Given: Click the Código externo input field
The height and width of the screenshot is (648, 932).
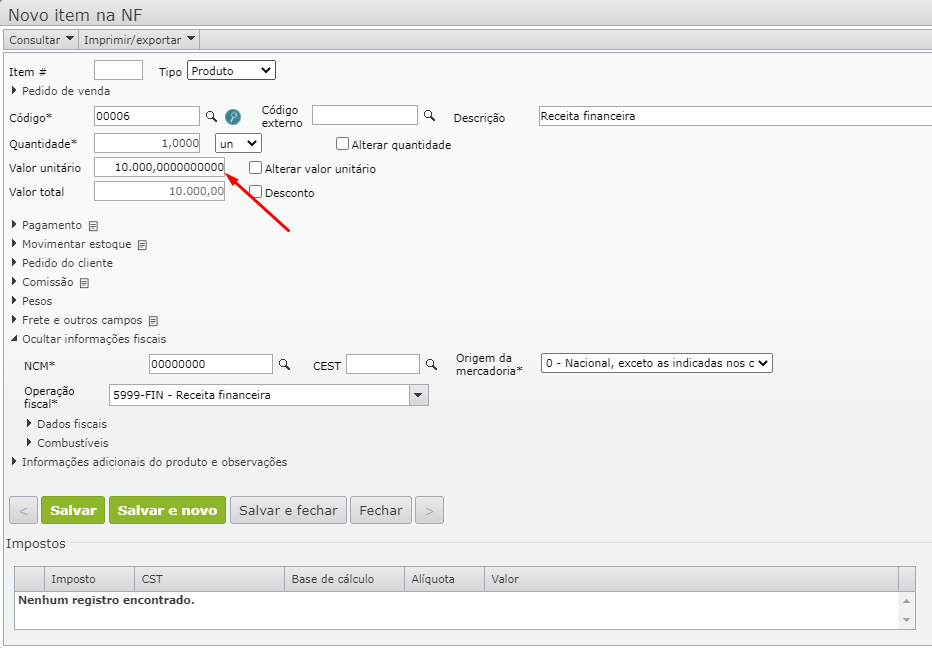Looking at the screenshot, I should point(365,115).
